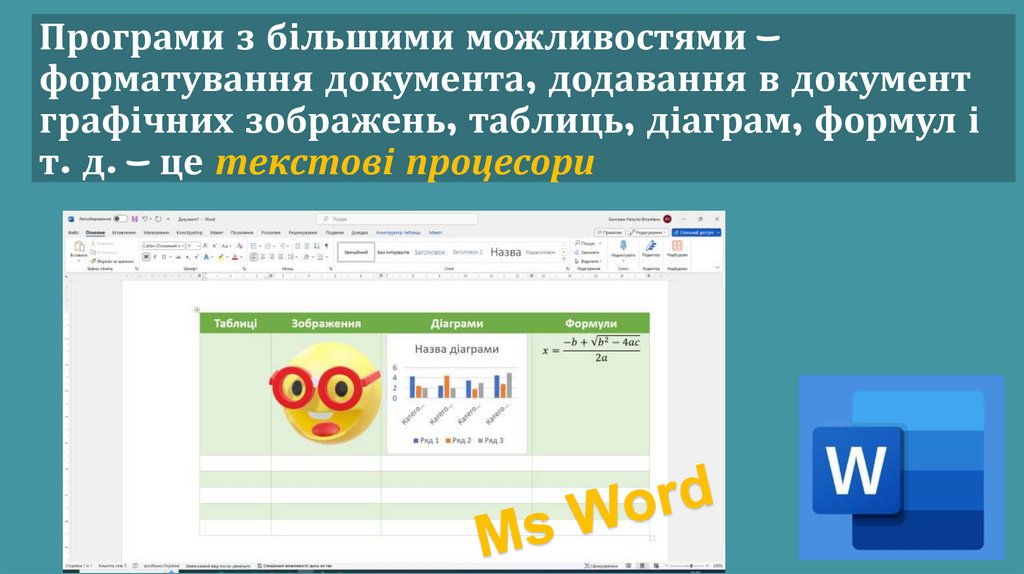
Task: Click the blue Спільний доступ share button
Action: (x=696, y=232)
